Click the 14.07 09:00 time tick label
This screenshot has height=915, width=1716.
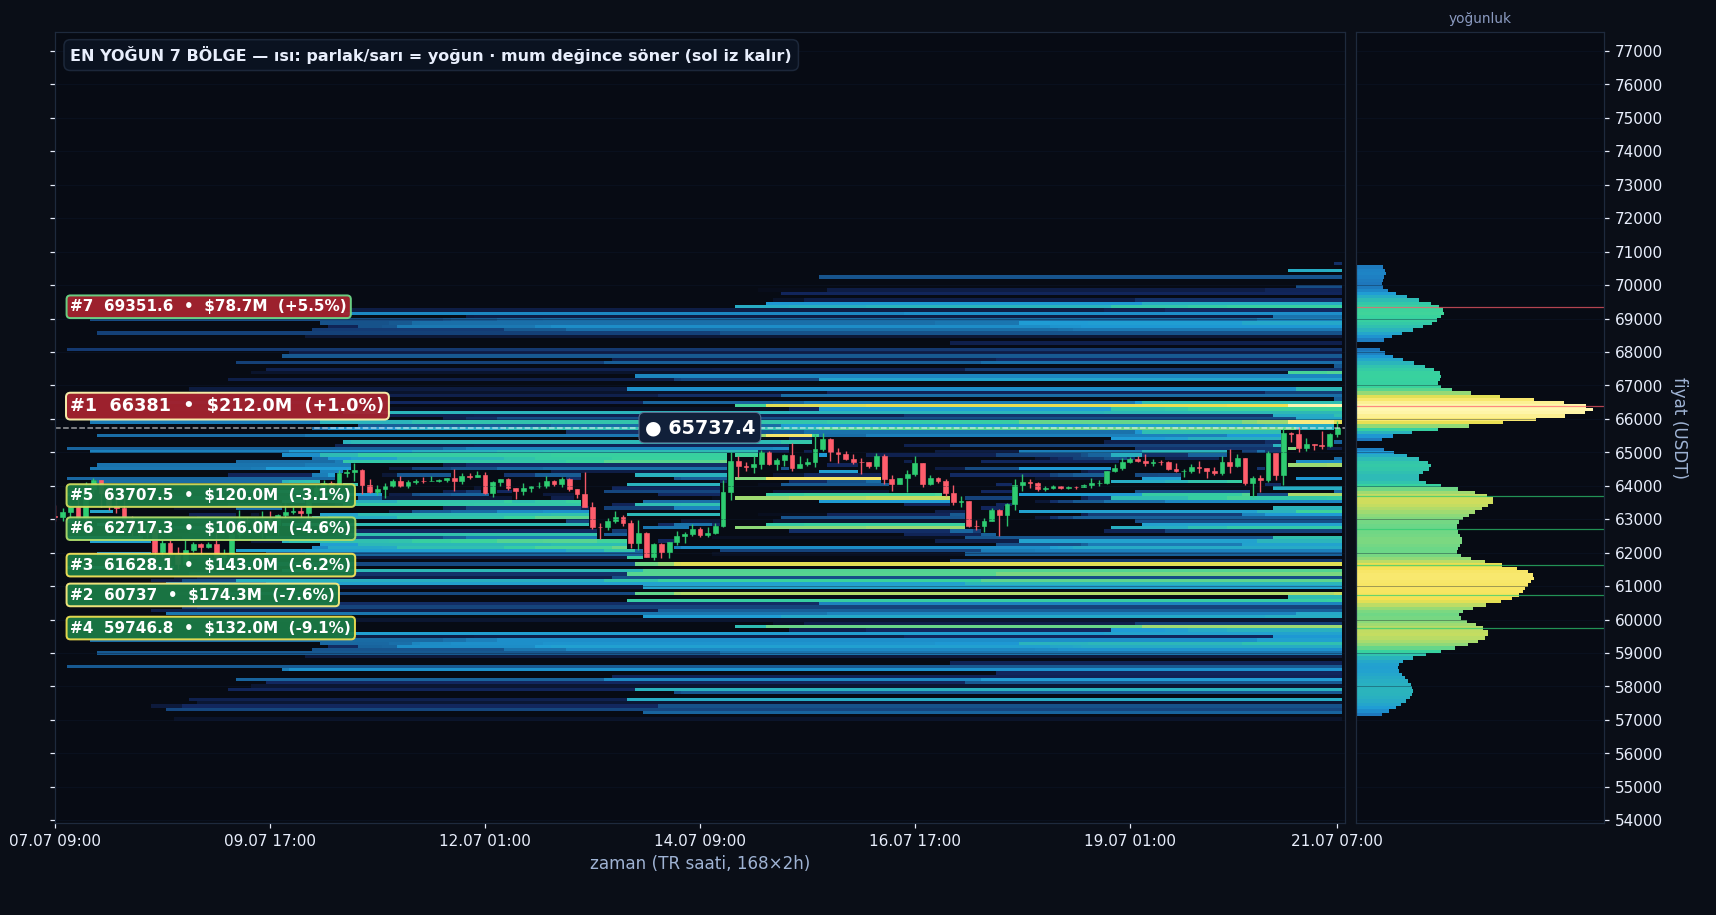point(700,841)
